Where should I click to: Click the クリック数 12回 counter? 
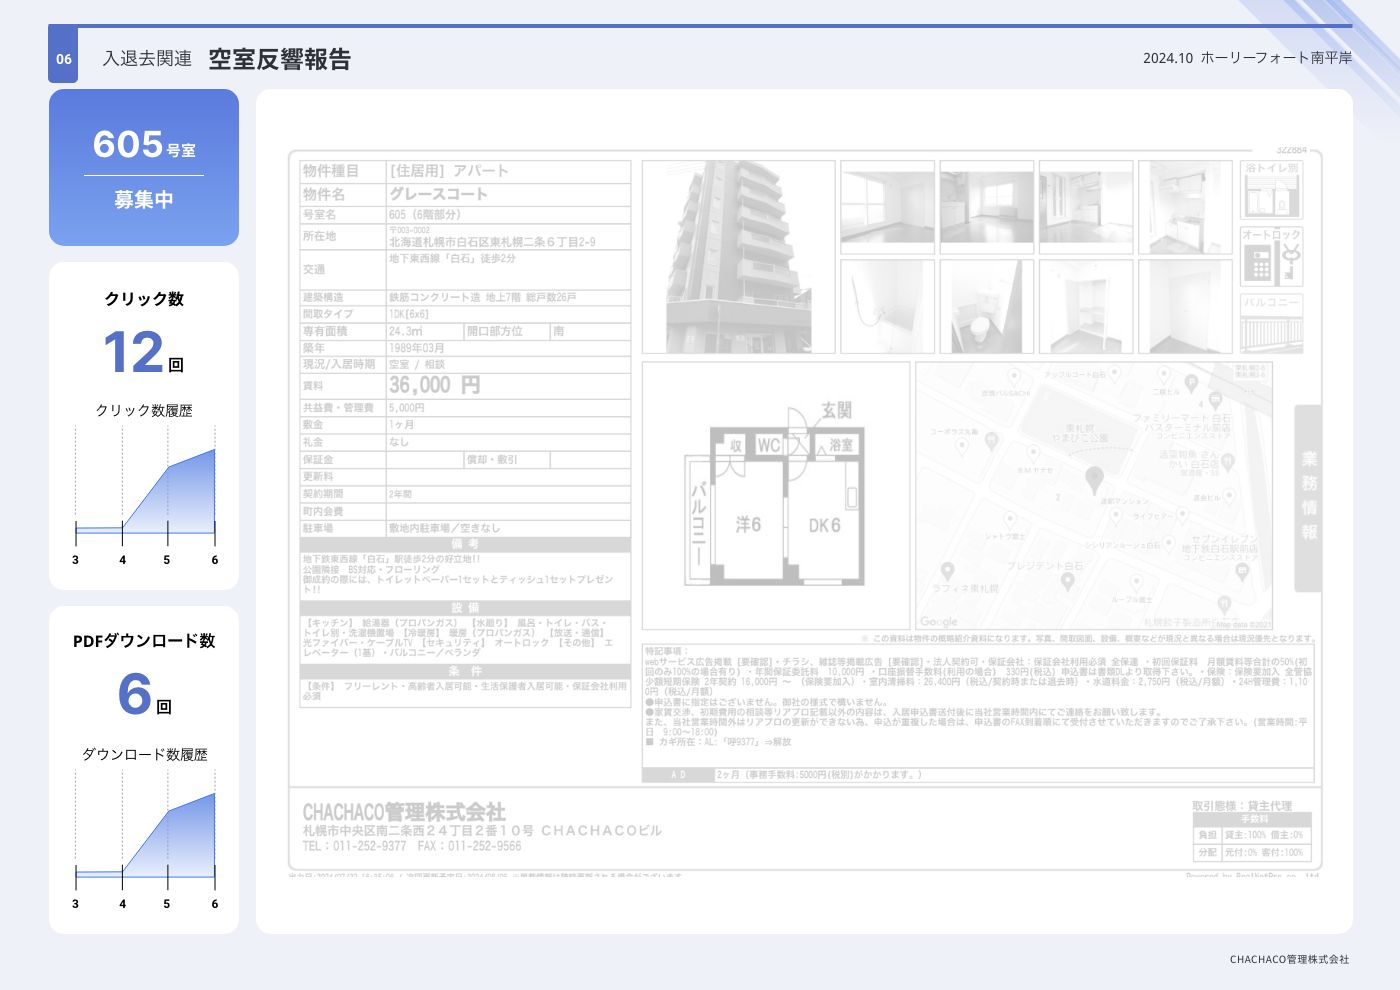(x=144, y=352)
